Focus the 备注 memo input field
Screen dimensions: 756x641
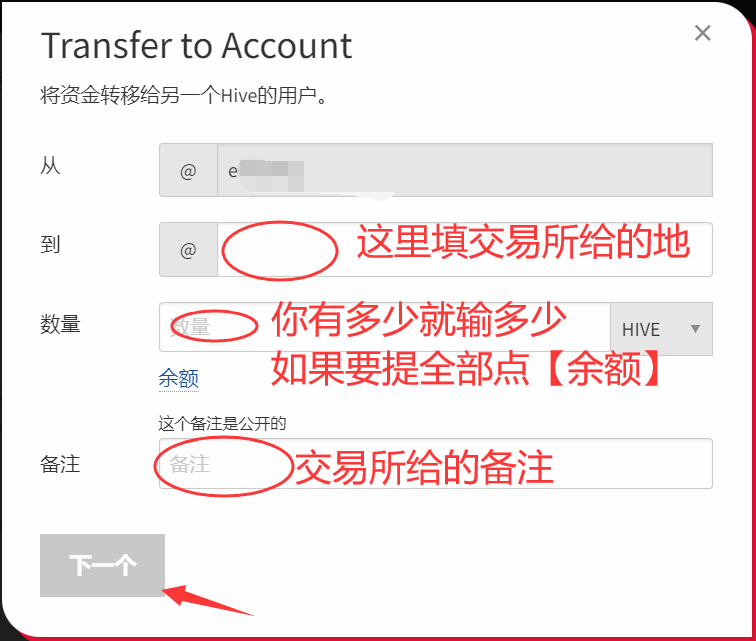point(436,464)
